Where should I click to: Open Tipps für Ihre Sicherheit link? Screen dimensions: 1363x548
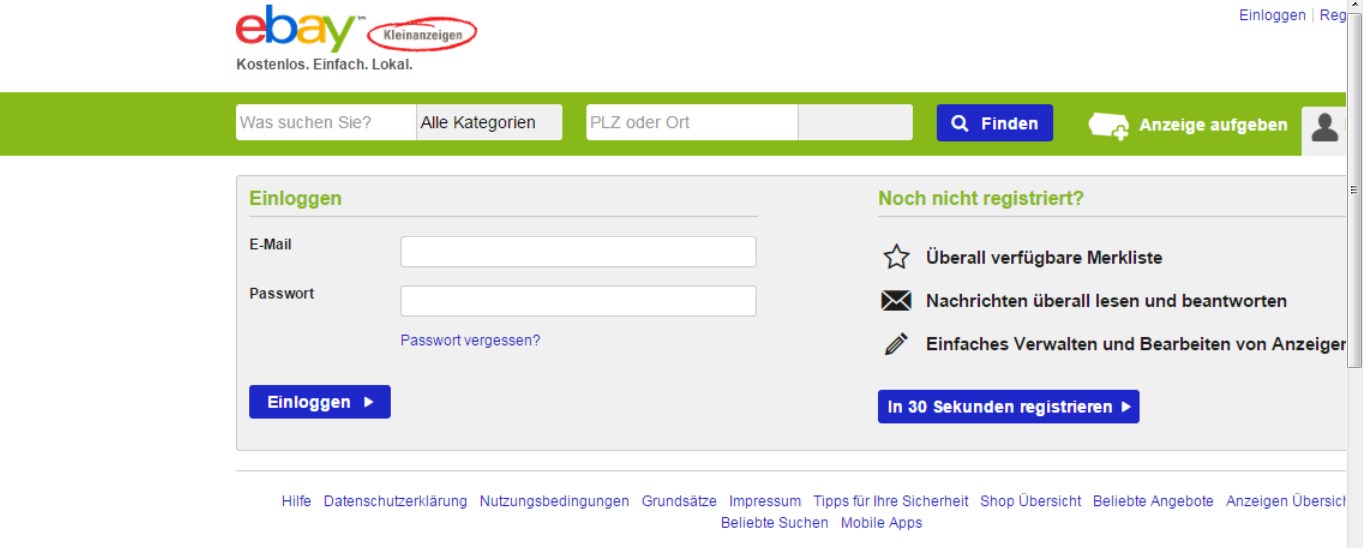point(891,501)
